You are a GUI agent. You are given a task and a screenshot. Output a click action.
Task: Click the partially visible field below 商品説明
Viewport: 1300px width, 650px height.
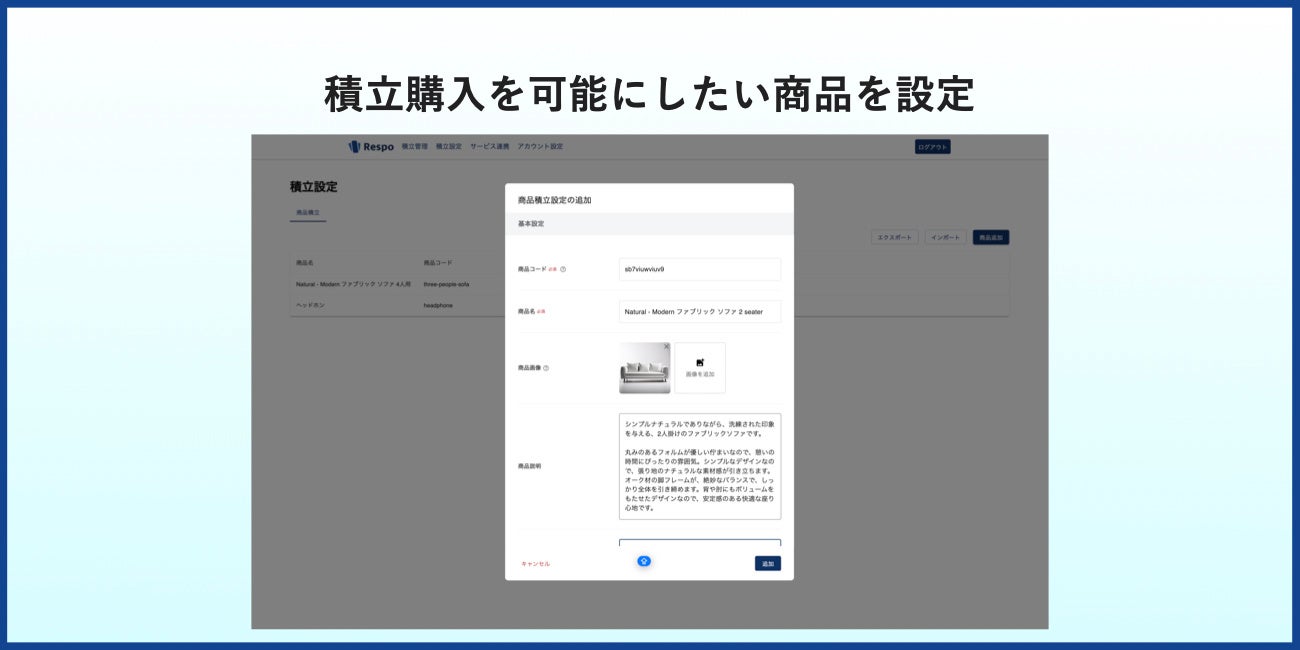[x=700, y=543]
